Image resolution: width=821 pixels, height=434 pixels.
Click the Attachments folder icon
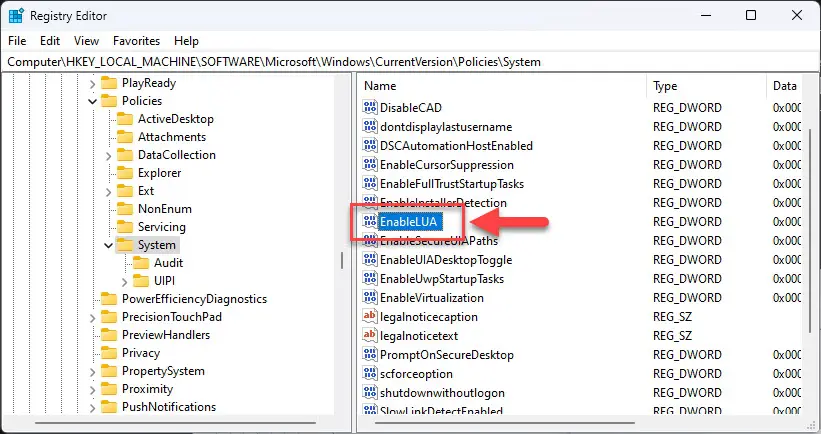[x=125, y=137]
